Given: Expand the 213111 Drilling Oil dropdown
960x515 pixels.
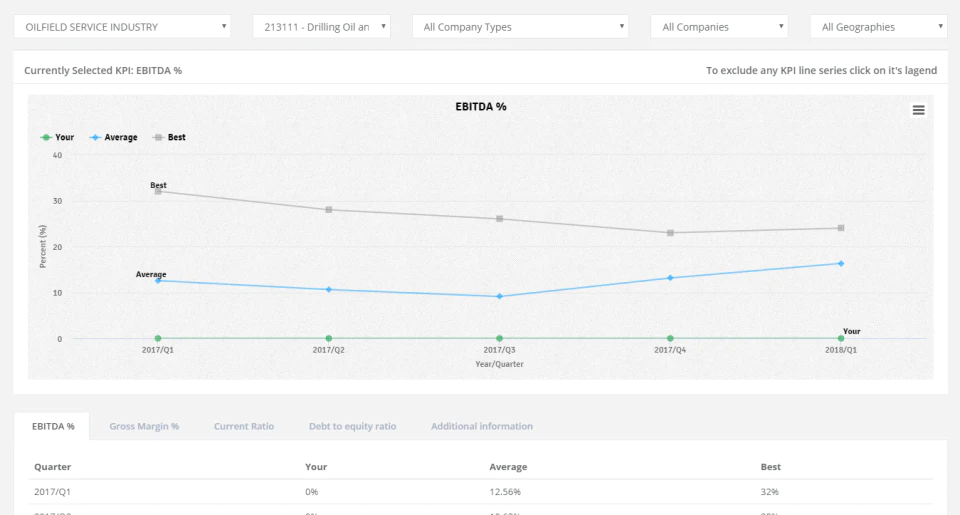Looking at the screenshot, I should pyautogui.click(x=321, y=27).
